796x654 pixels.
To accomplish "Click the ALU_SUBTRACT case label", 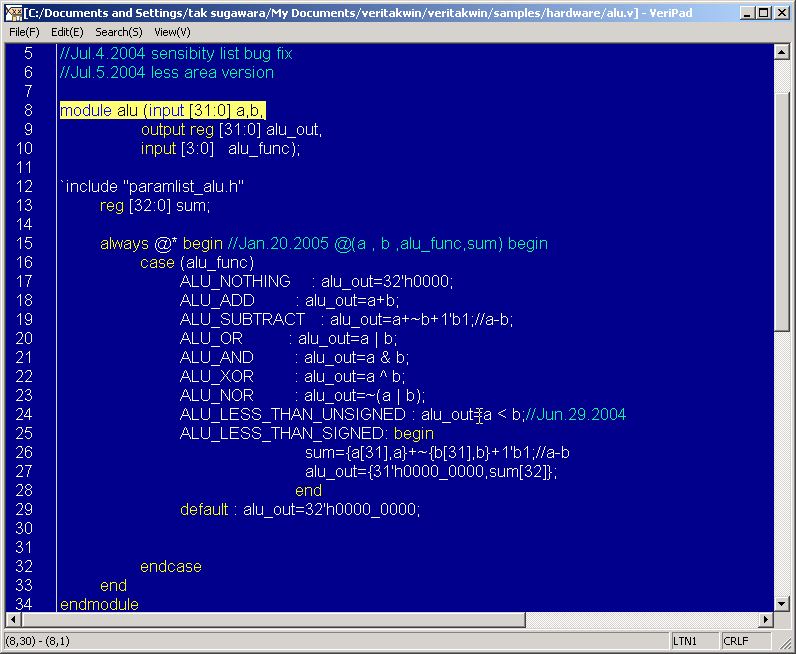I will pos(242,319).
